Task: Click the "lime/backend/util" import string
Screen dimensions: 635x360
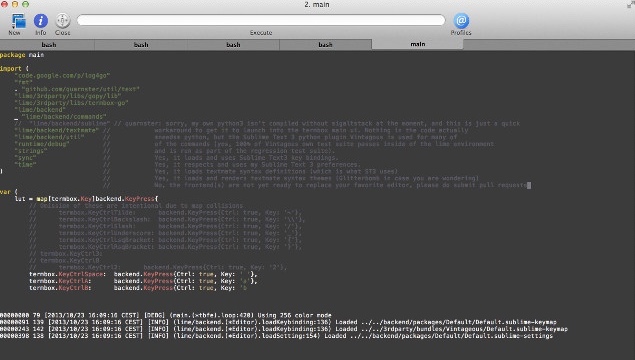Action: pyautogui.click(x=49, y=137)
